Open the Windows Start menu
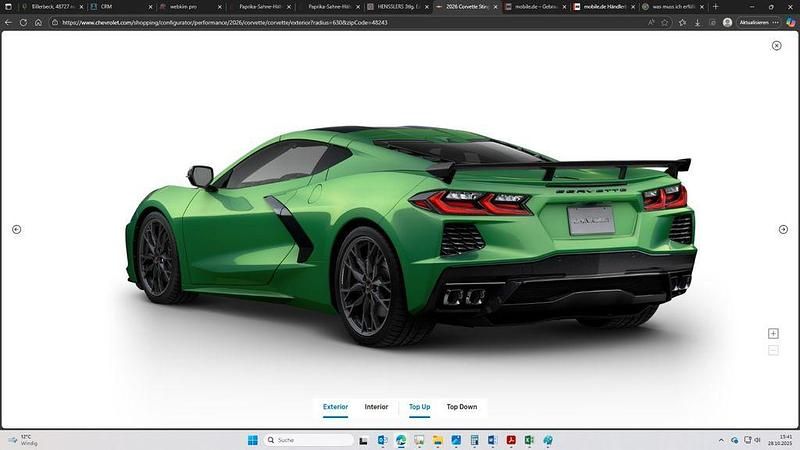Viewport: 800px width, 450px height. [252, 440]
